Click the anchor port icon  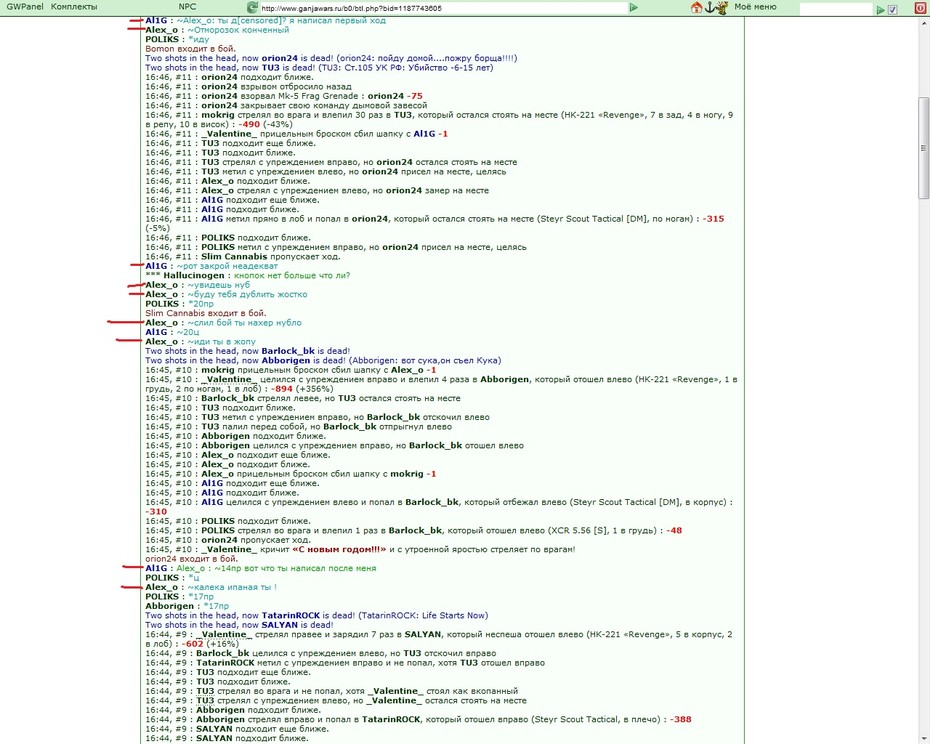[709, 7]
